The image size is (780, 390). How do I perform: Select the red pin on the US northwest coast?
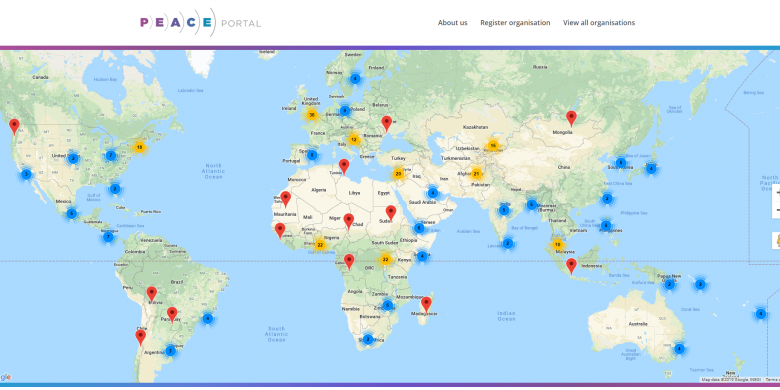14,127
